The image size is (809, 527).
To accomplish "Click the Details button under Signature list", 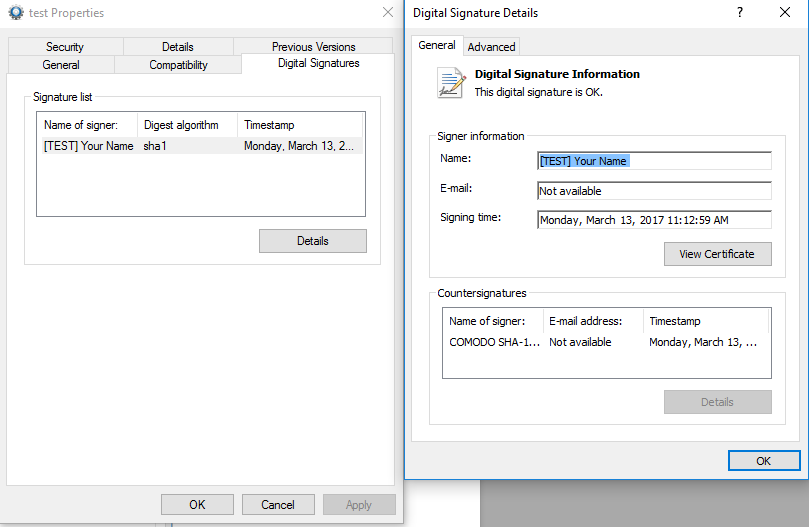I will click(313, 241).
